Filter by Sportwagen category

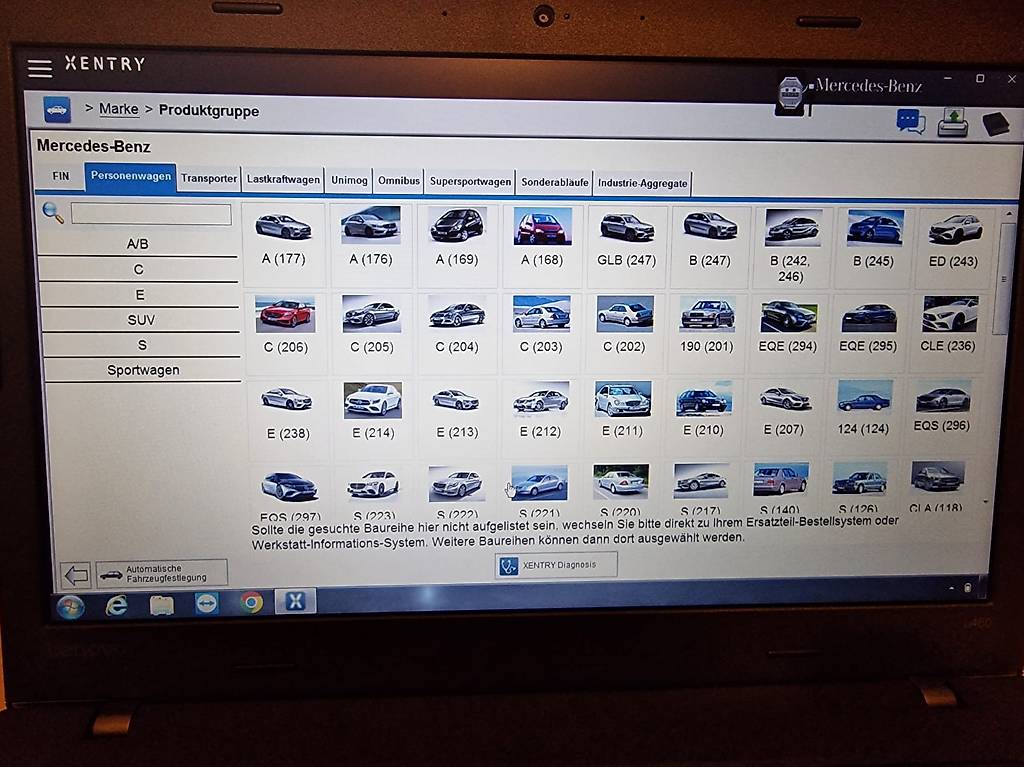point(143,370)
